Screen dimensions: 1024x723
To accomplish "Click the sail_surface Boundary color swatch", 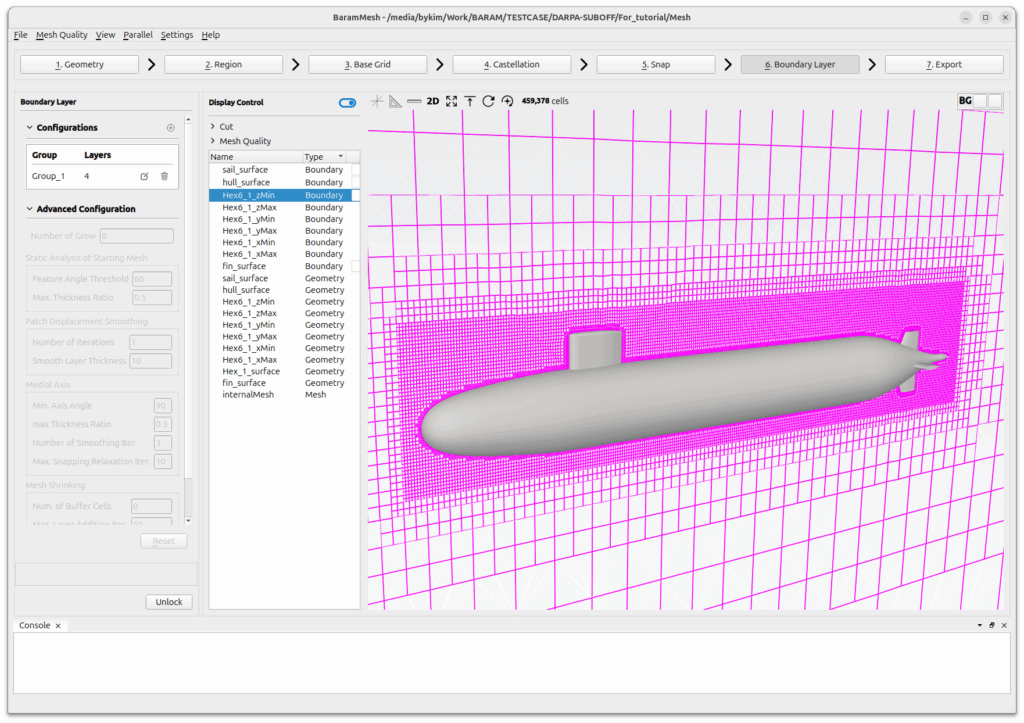I will [356, 170].
